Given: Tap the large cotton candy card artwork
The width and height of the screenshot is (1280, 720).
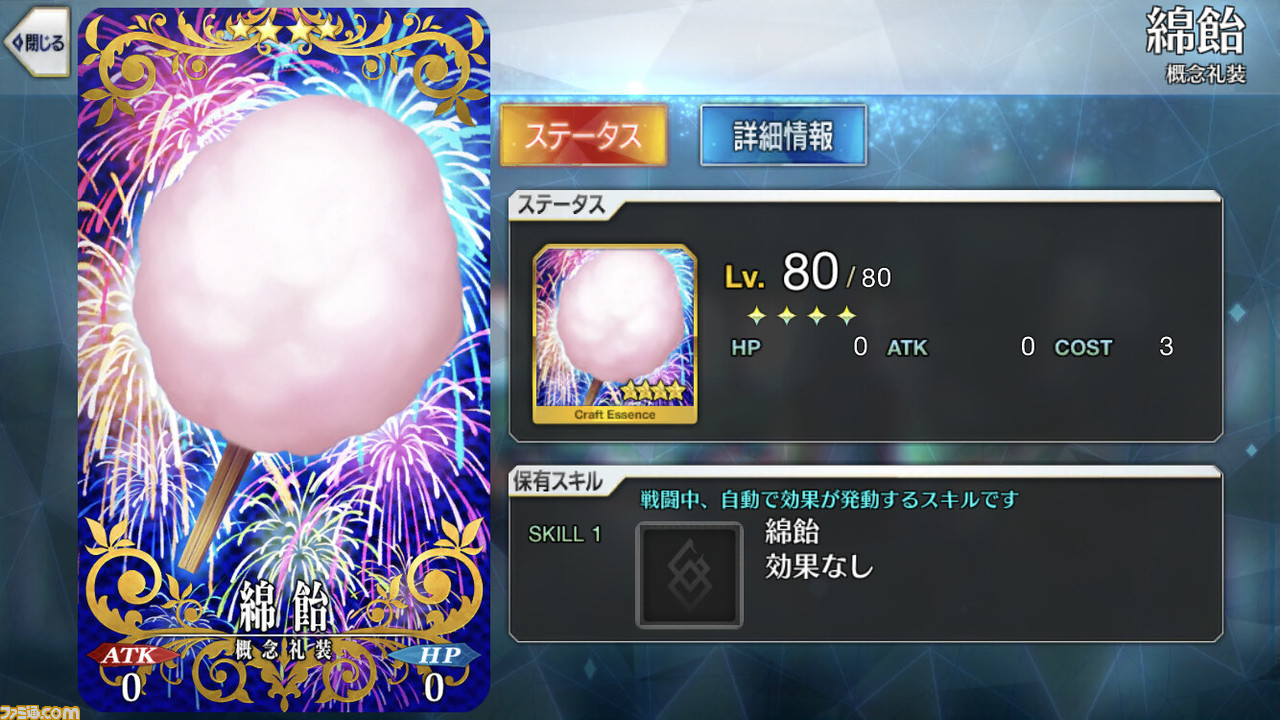Looking at the screenshot, I should 284,360.
